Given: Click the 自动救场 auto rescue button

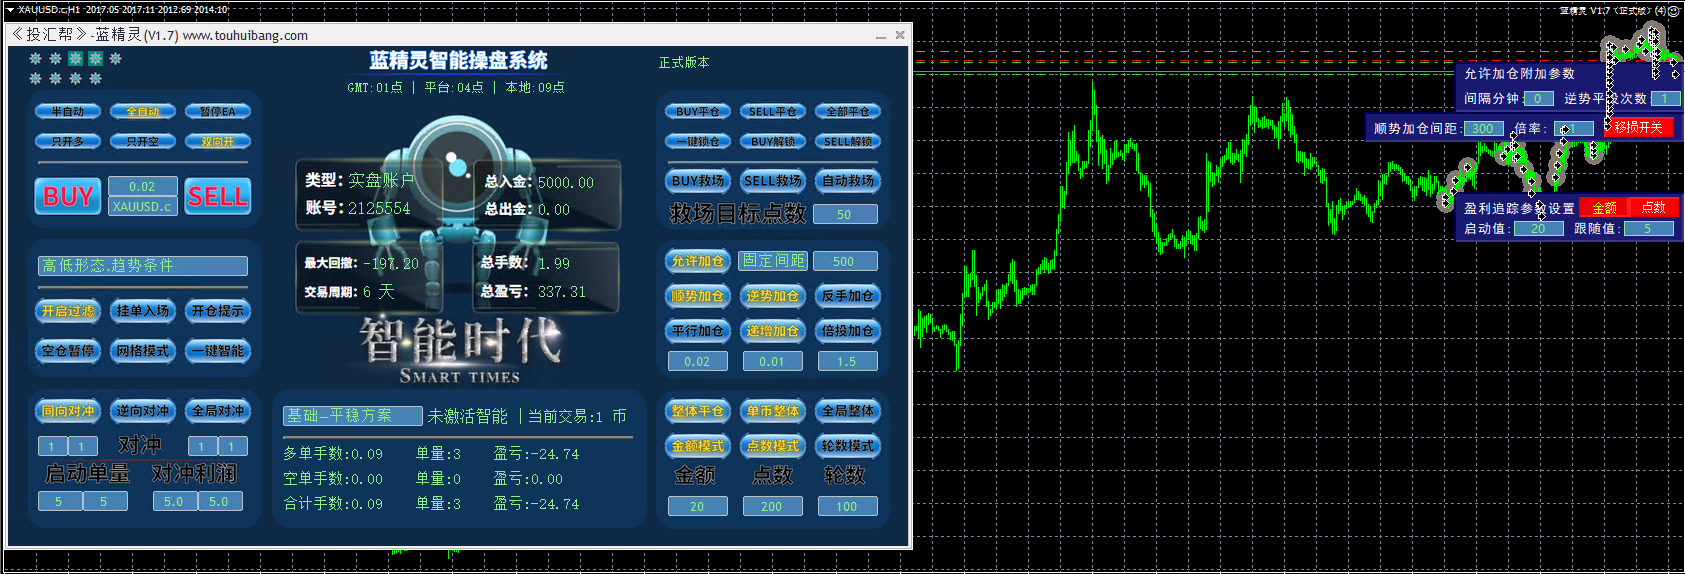Looking at the screenshot, I should [848, 181].
